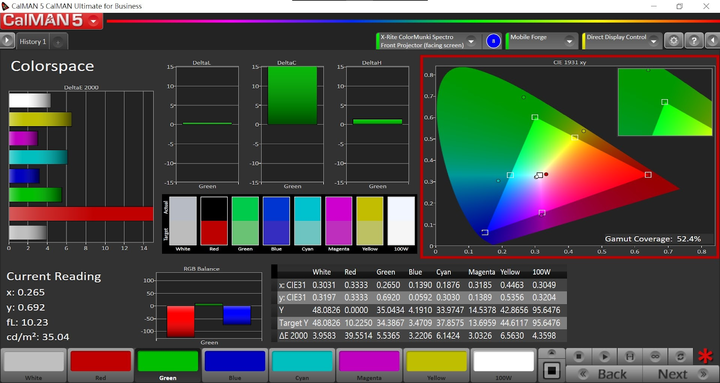The width and height of the screenshot is (720, 383).
Task: Select the Magenta pattern swatch at the bottom
Action: 369,365
